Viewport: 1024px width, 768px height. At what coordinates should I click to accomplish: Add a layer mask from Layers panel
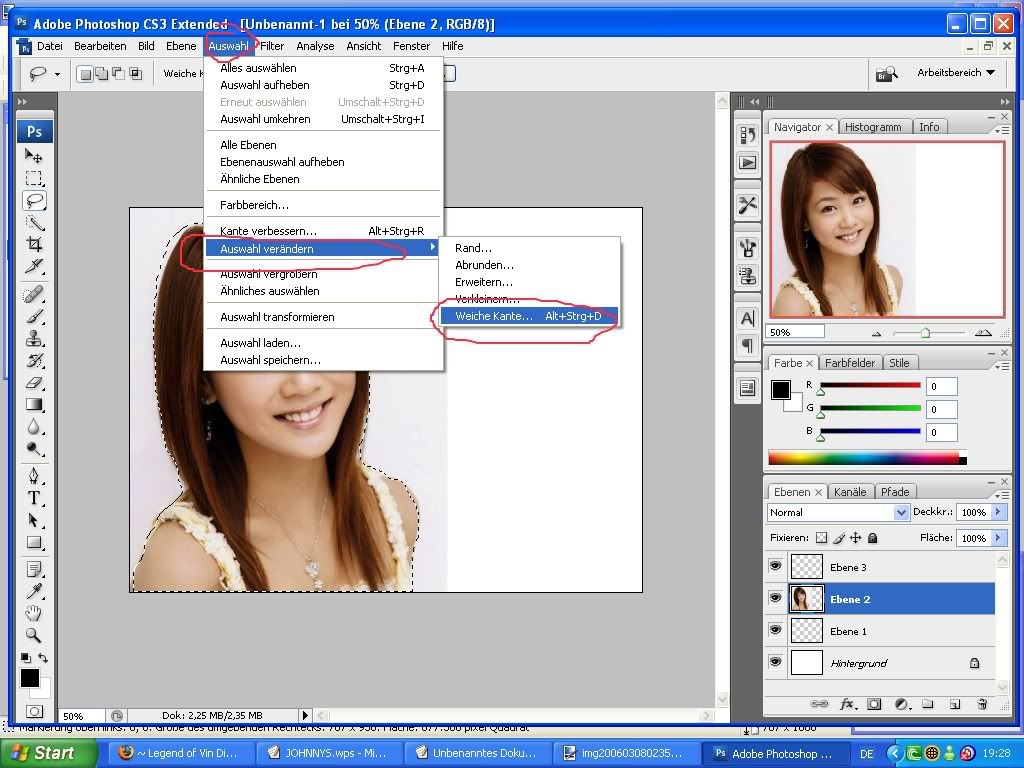click(x=874, y=704)
